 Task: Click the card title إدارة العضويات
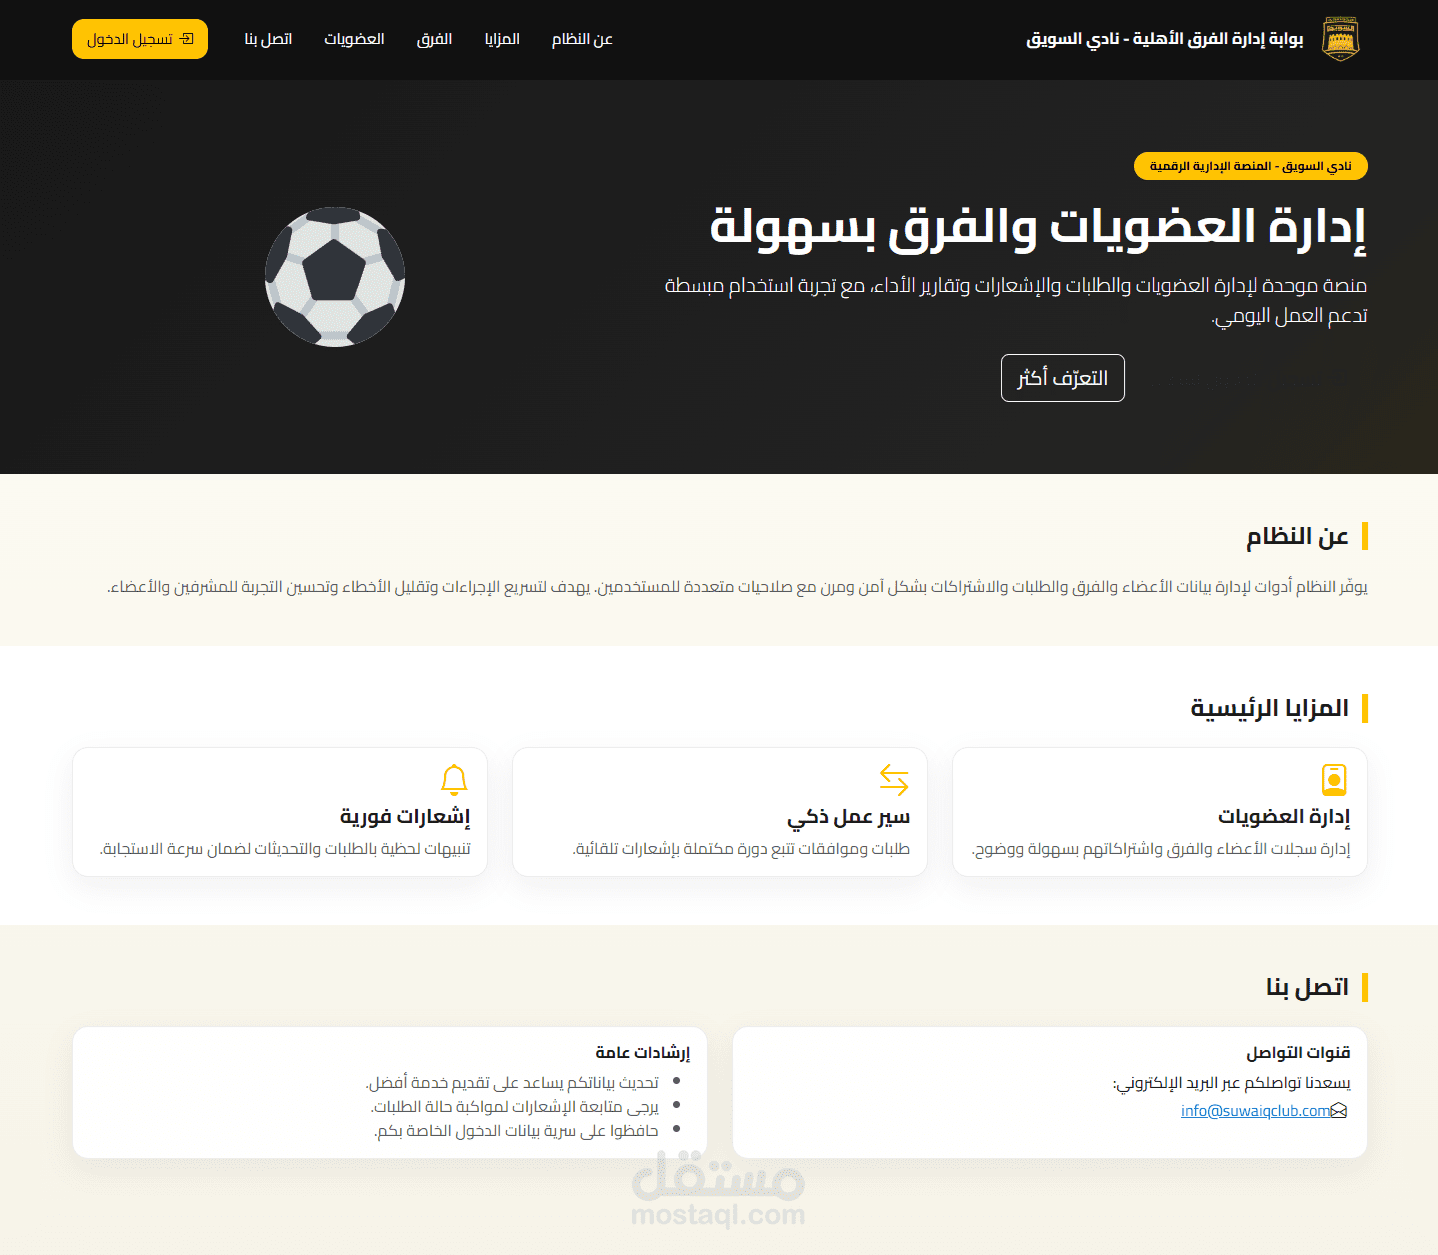1284,817
